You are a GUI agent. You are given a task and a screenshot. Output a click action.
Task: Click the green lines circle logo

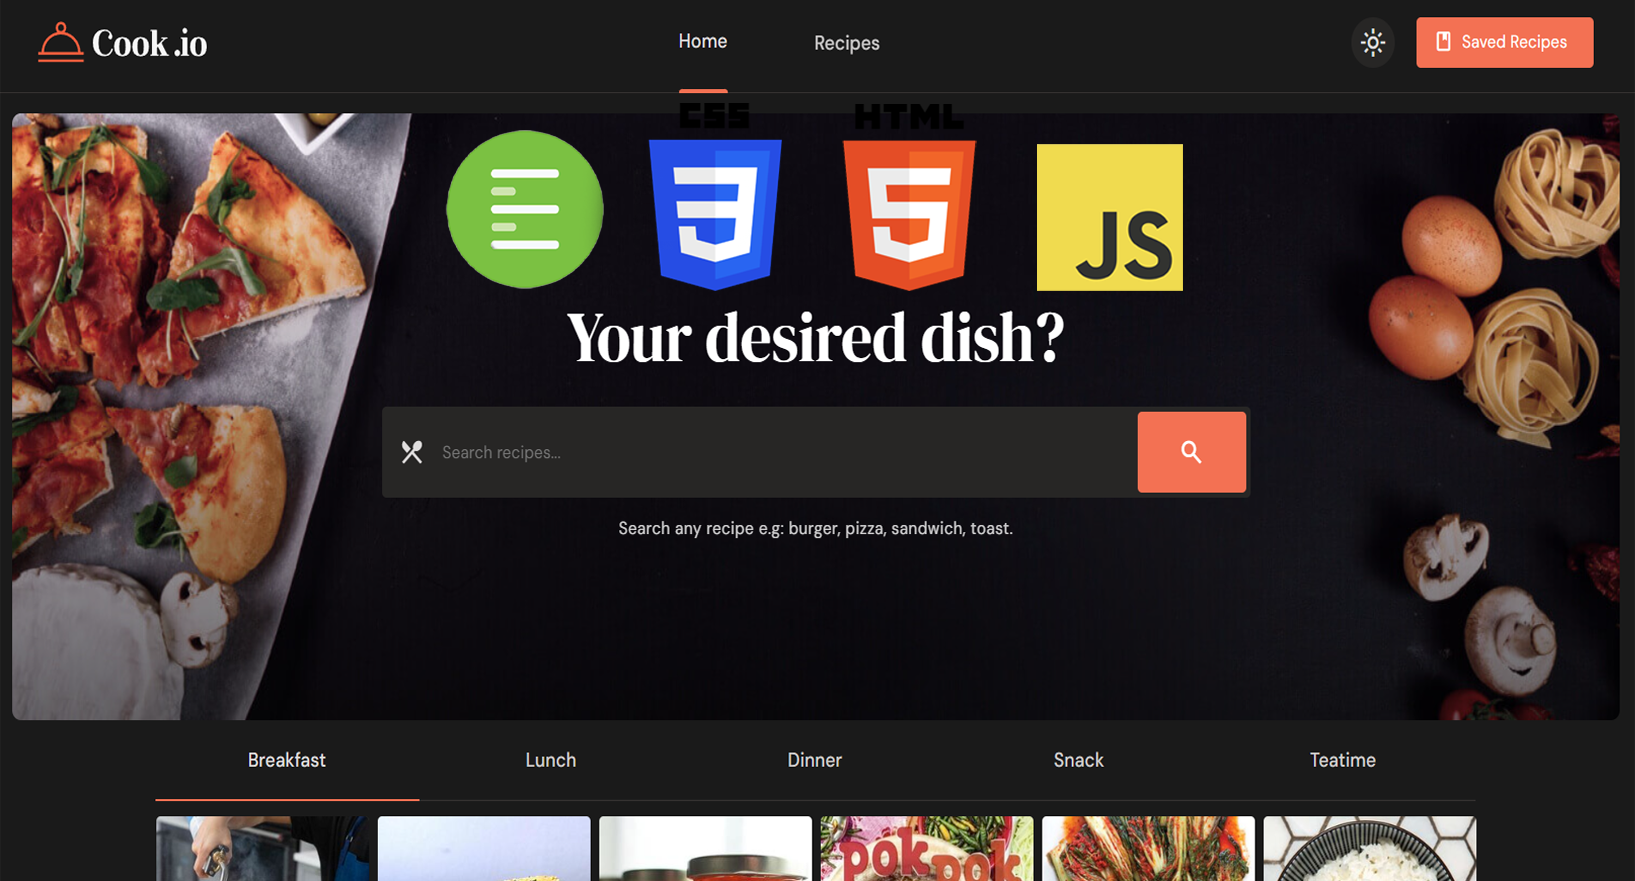point(525,209)
